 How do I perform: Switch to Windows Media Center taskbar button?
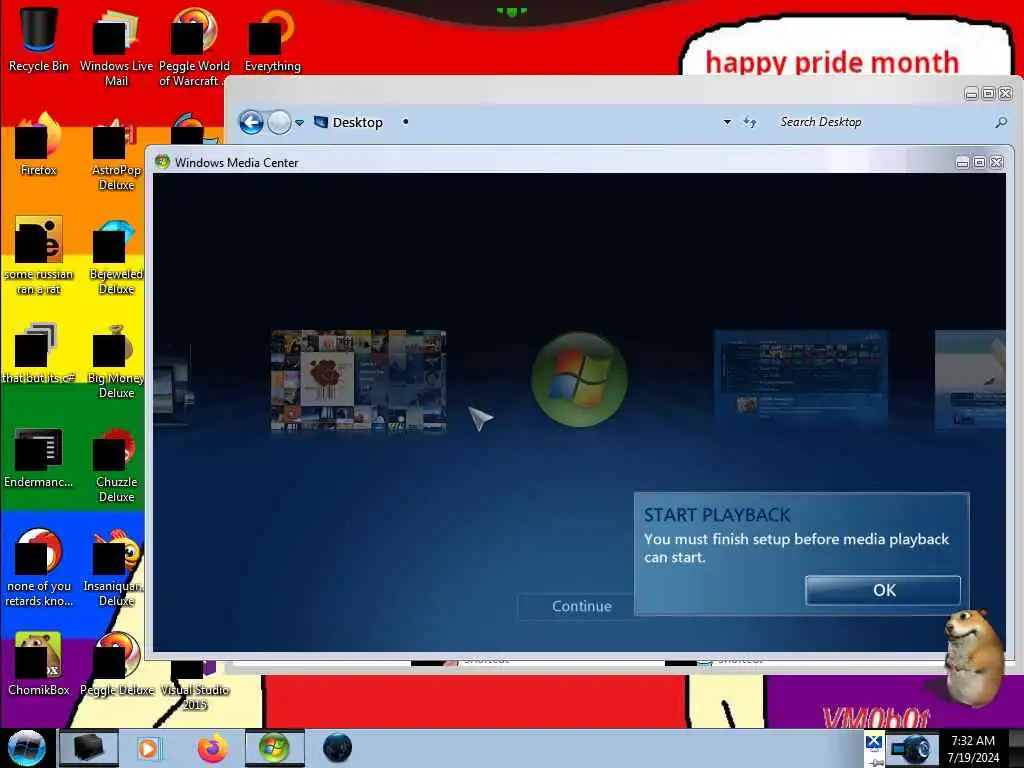pyautogui.click(x=274, y=748)
